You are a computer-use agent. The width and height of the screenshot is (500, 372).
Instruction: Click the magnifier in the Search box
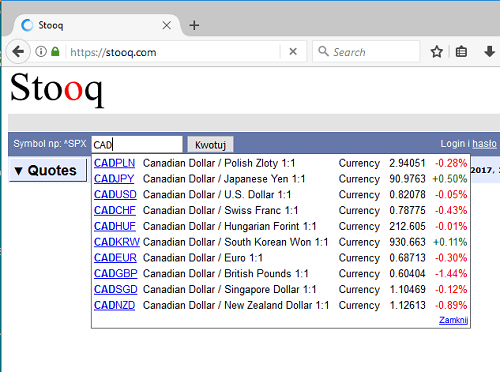[x=323, y=51]
